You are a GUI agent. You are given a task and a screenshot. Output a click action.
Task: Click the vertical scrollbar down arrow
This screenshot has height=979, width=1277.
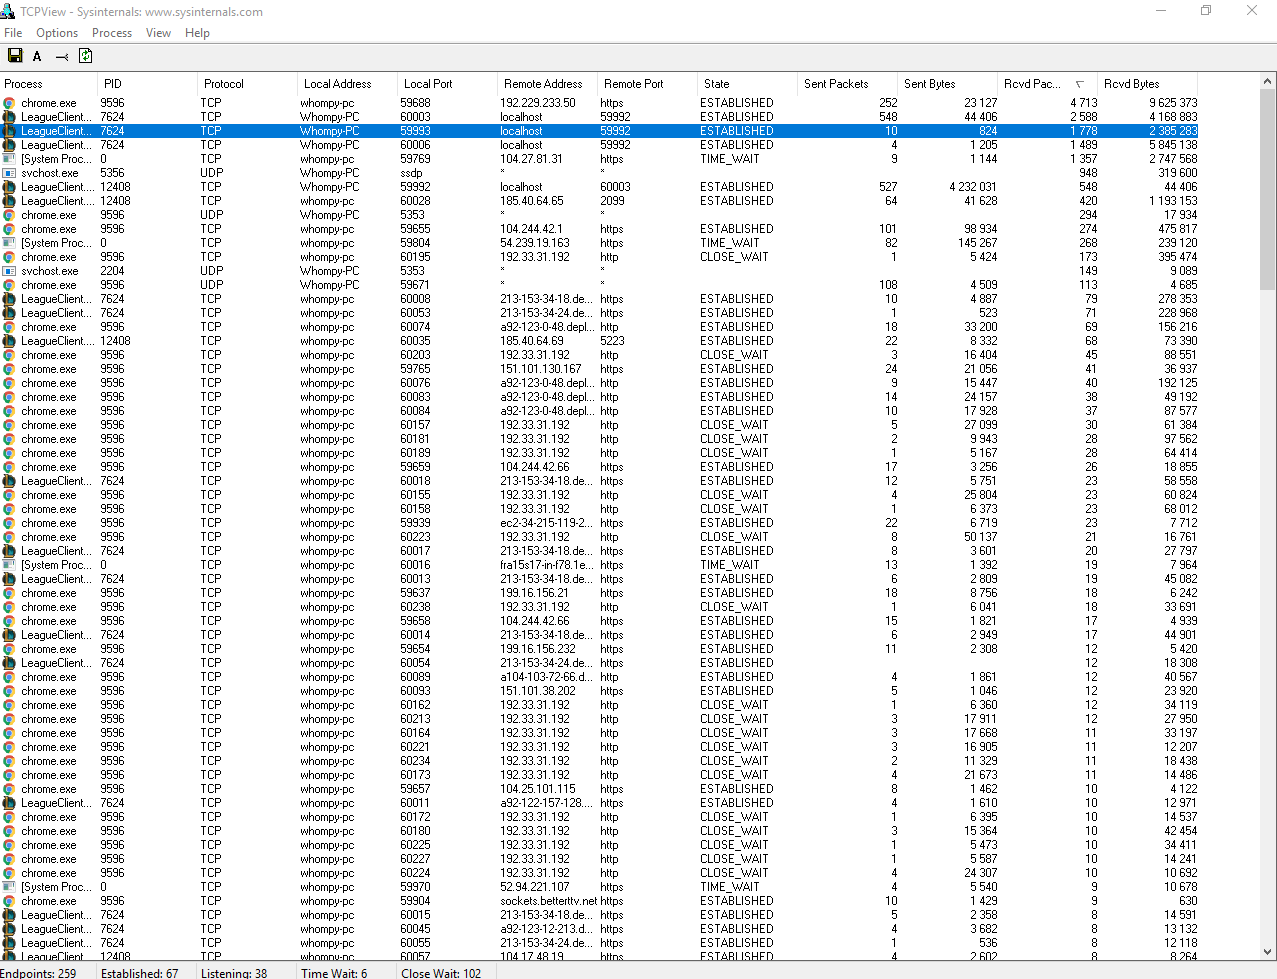[1268, 952]
